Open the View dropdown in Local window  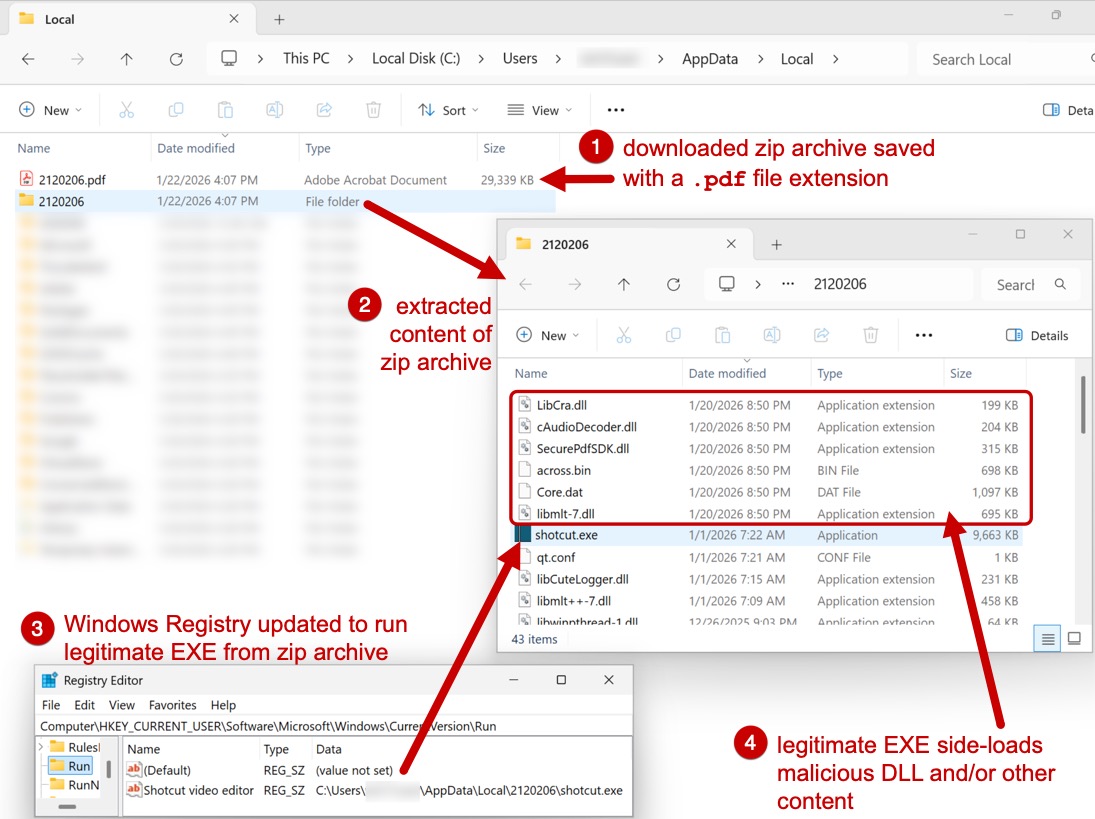(540, 110)
